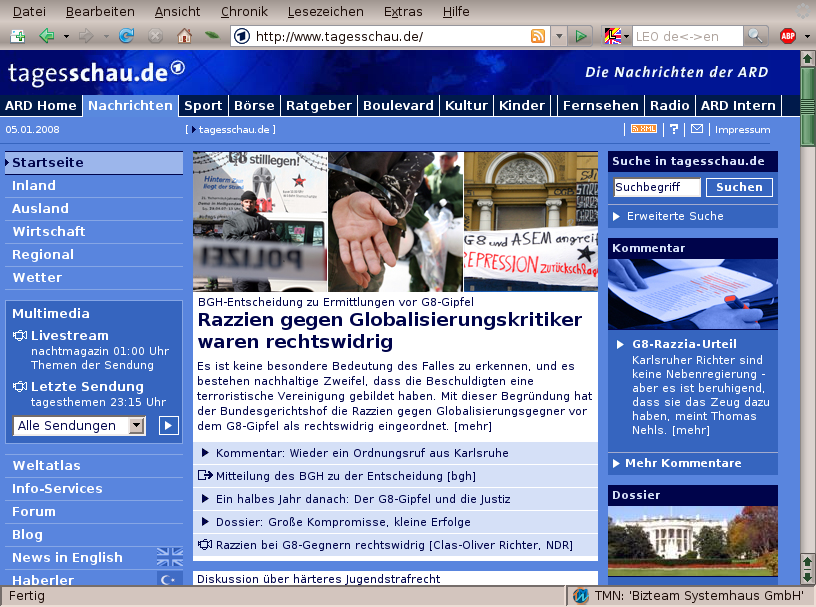Reload the page with the refresh icon
Image resolution: width=816 pixels, height=607 pixels.
point(126,36)
